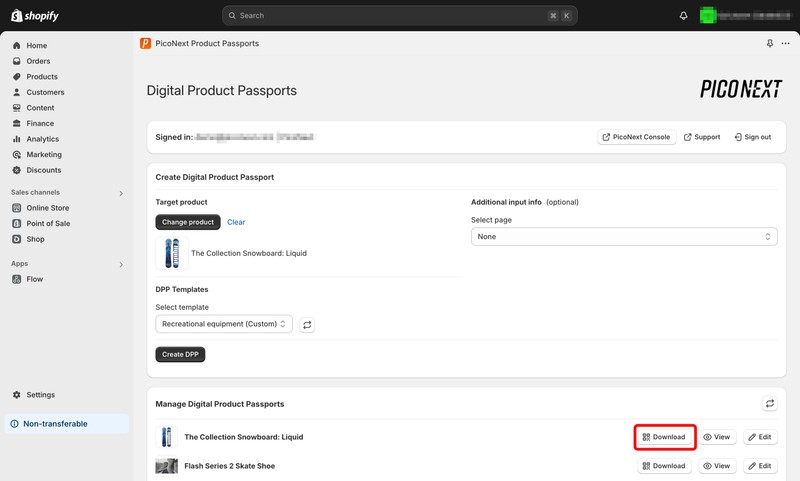Refresh DPP templates list icon
This screenshot has height=481, width=800.
307,325
